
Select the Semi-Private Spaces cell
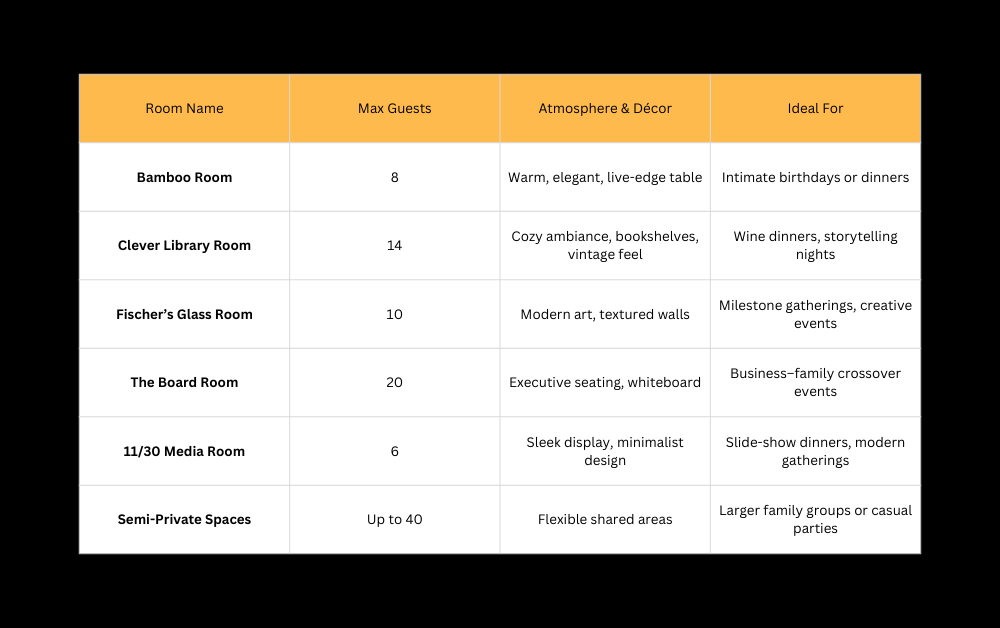point(184,519)
